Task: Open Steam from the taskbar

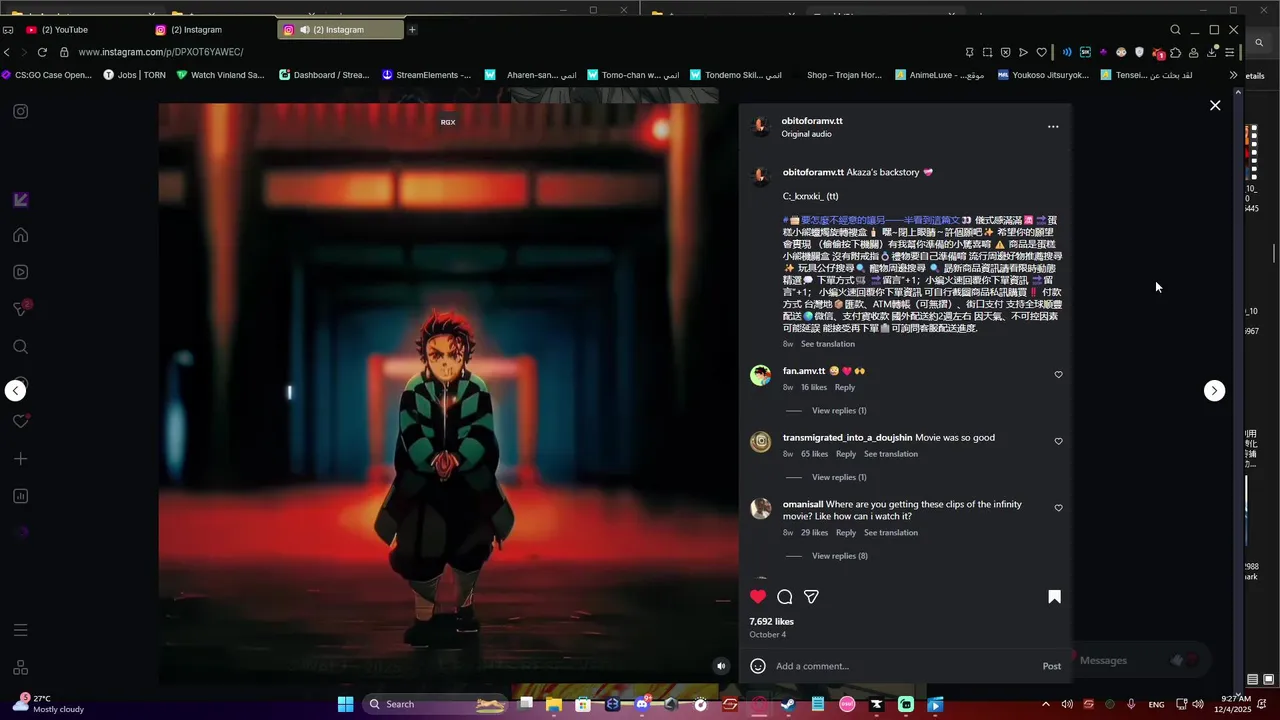Action: tap(789, 704)
